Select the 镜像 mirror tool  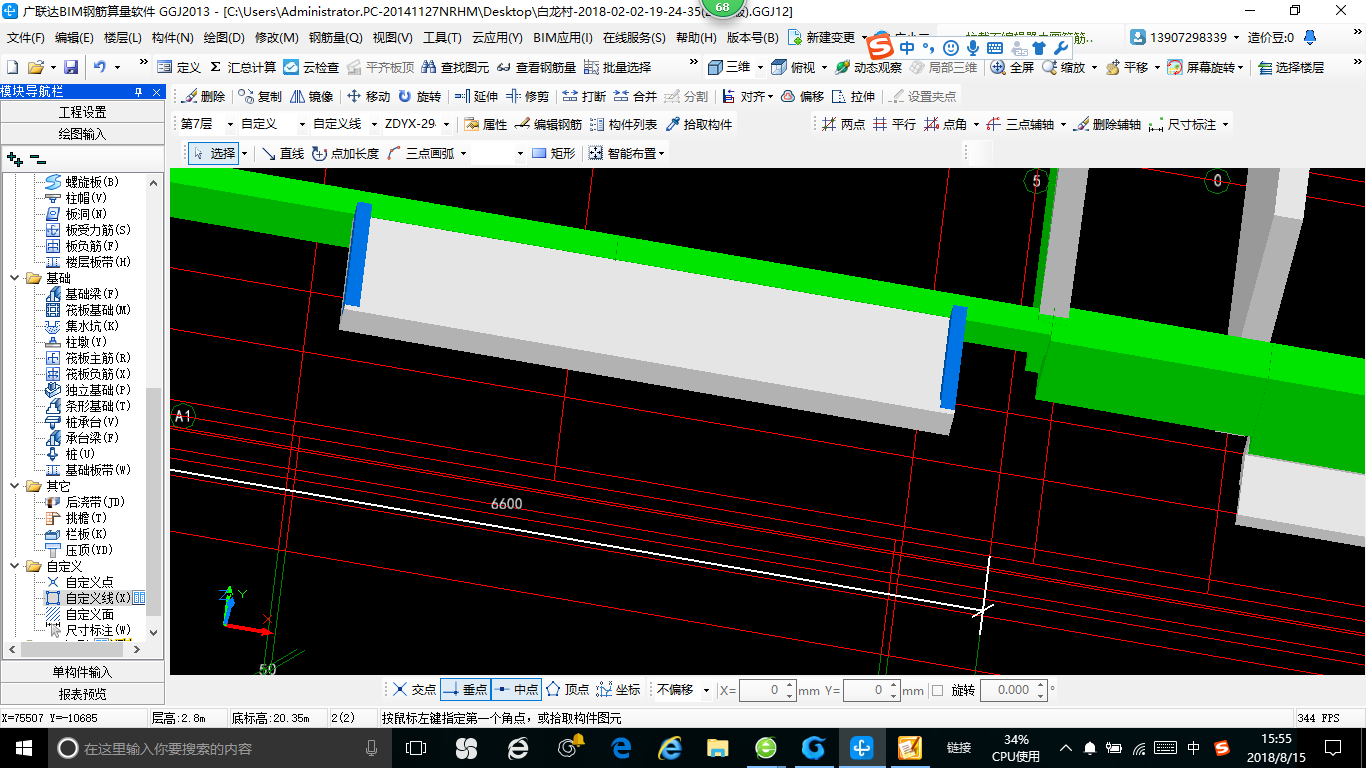(312, 97)
